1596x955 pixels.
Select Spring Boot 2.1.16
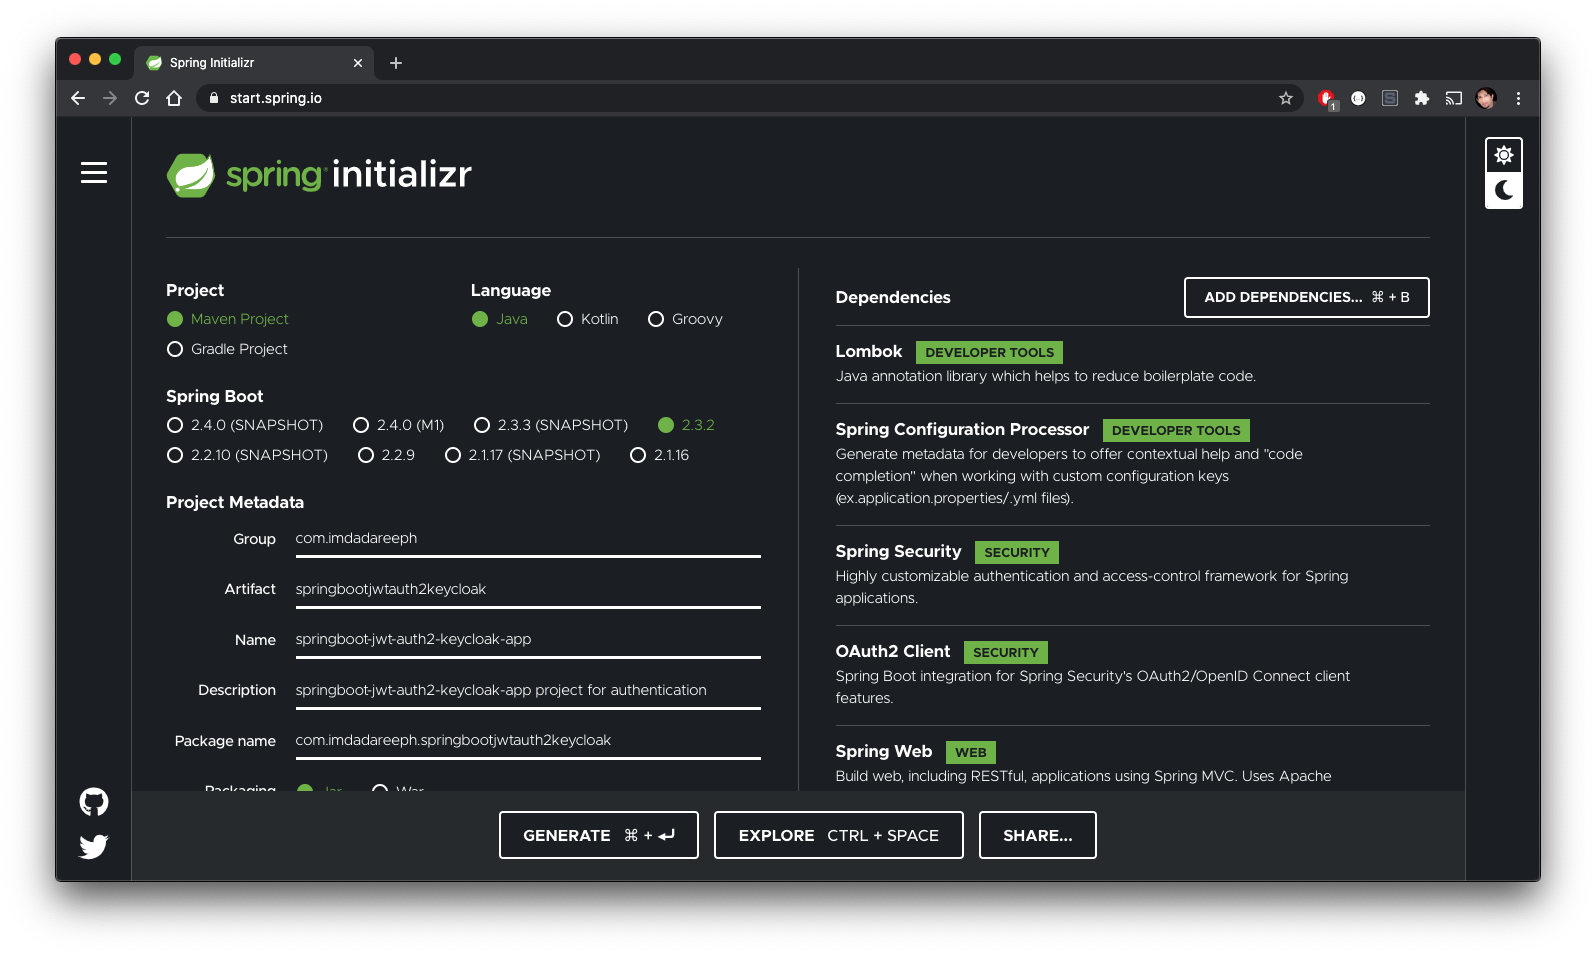coord(660,455)
